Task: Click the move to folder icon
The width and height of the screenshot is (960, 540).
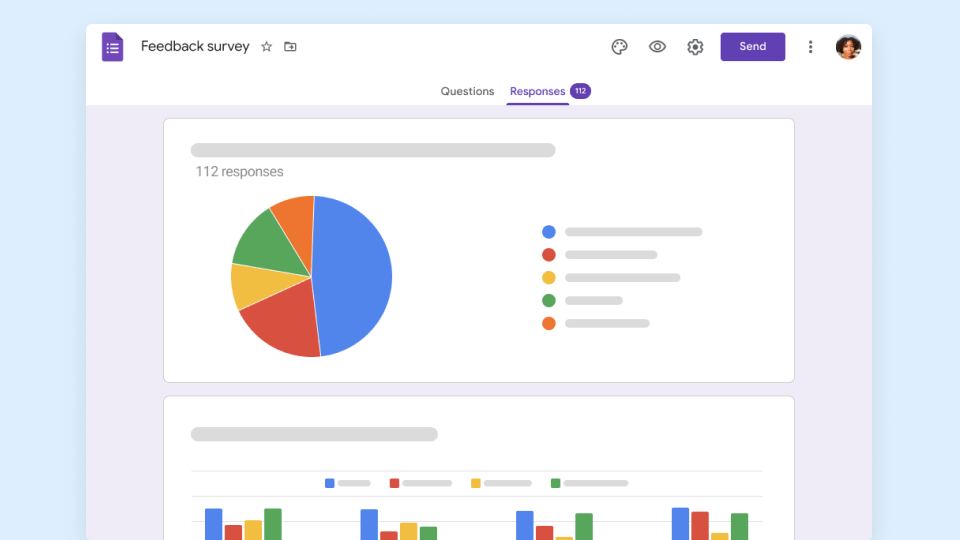Action: coord(290,47)
